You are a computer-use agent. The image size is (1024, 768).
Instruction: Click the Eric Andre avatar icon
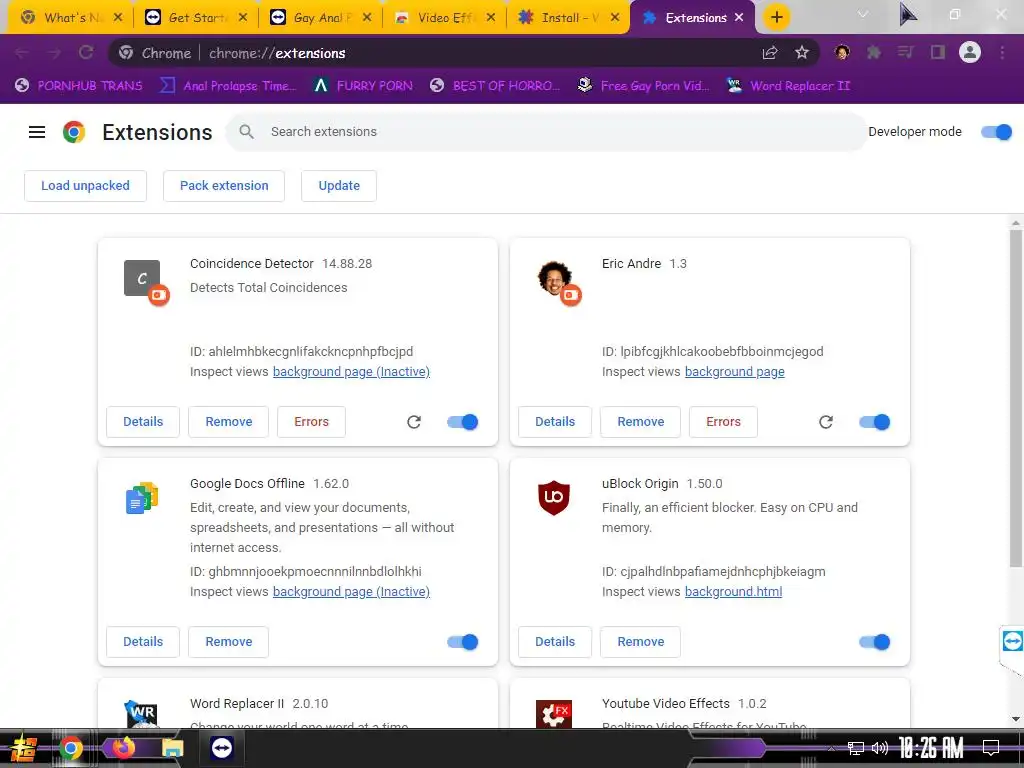(554, 278)
